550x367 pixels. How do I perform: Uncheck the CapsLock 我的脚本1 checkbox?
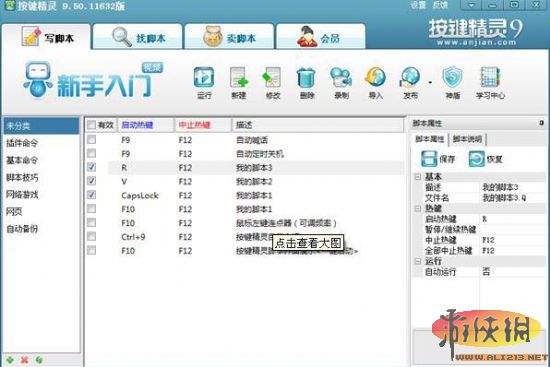point(92,195)
